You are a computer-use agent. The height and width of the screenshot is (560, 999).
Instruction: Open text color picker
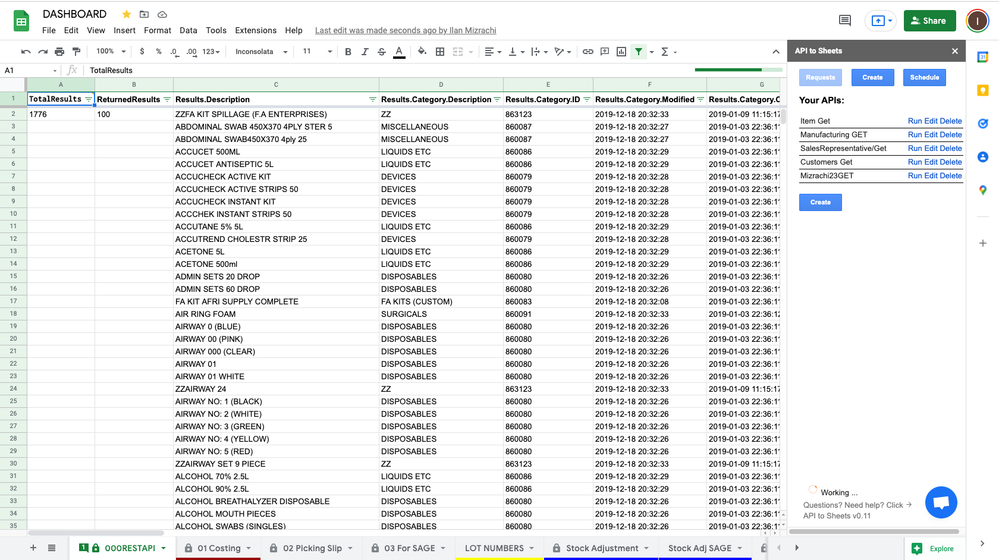(399, 52)
